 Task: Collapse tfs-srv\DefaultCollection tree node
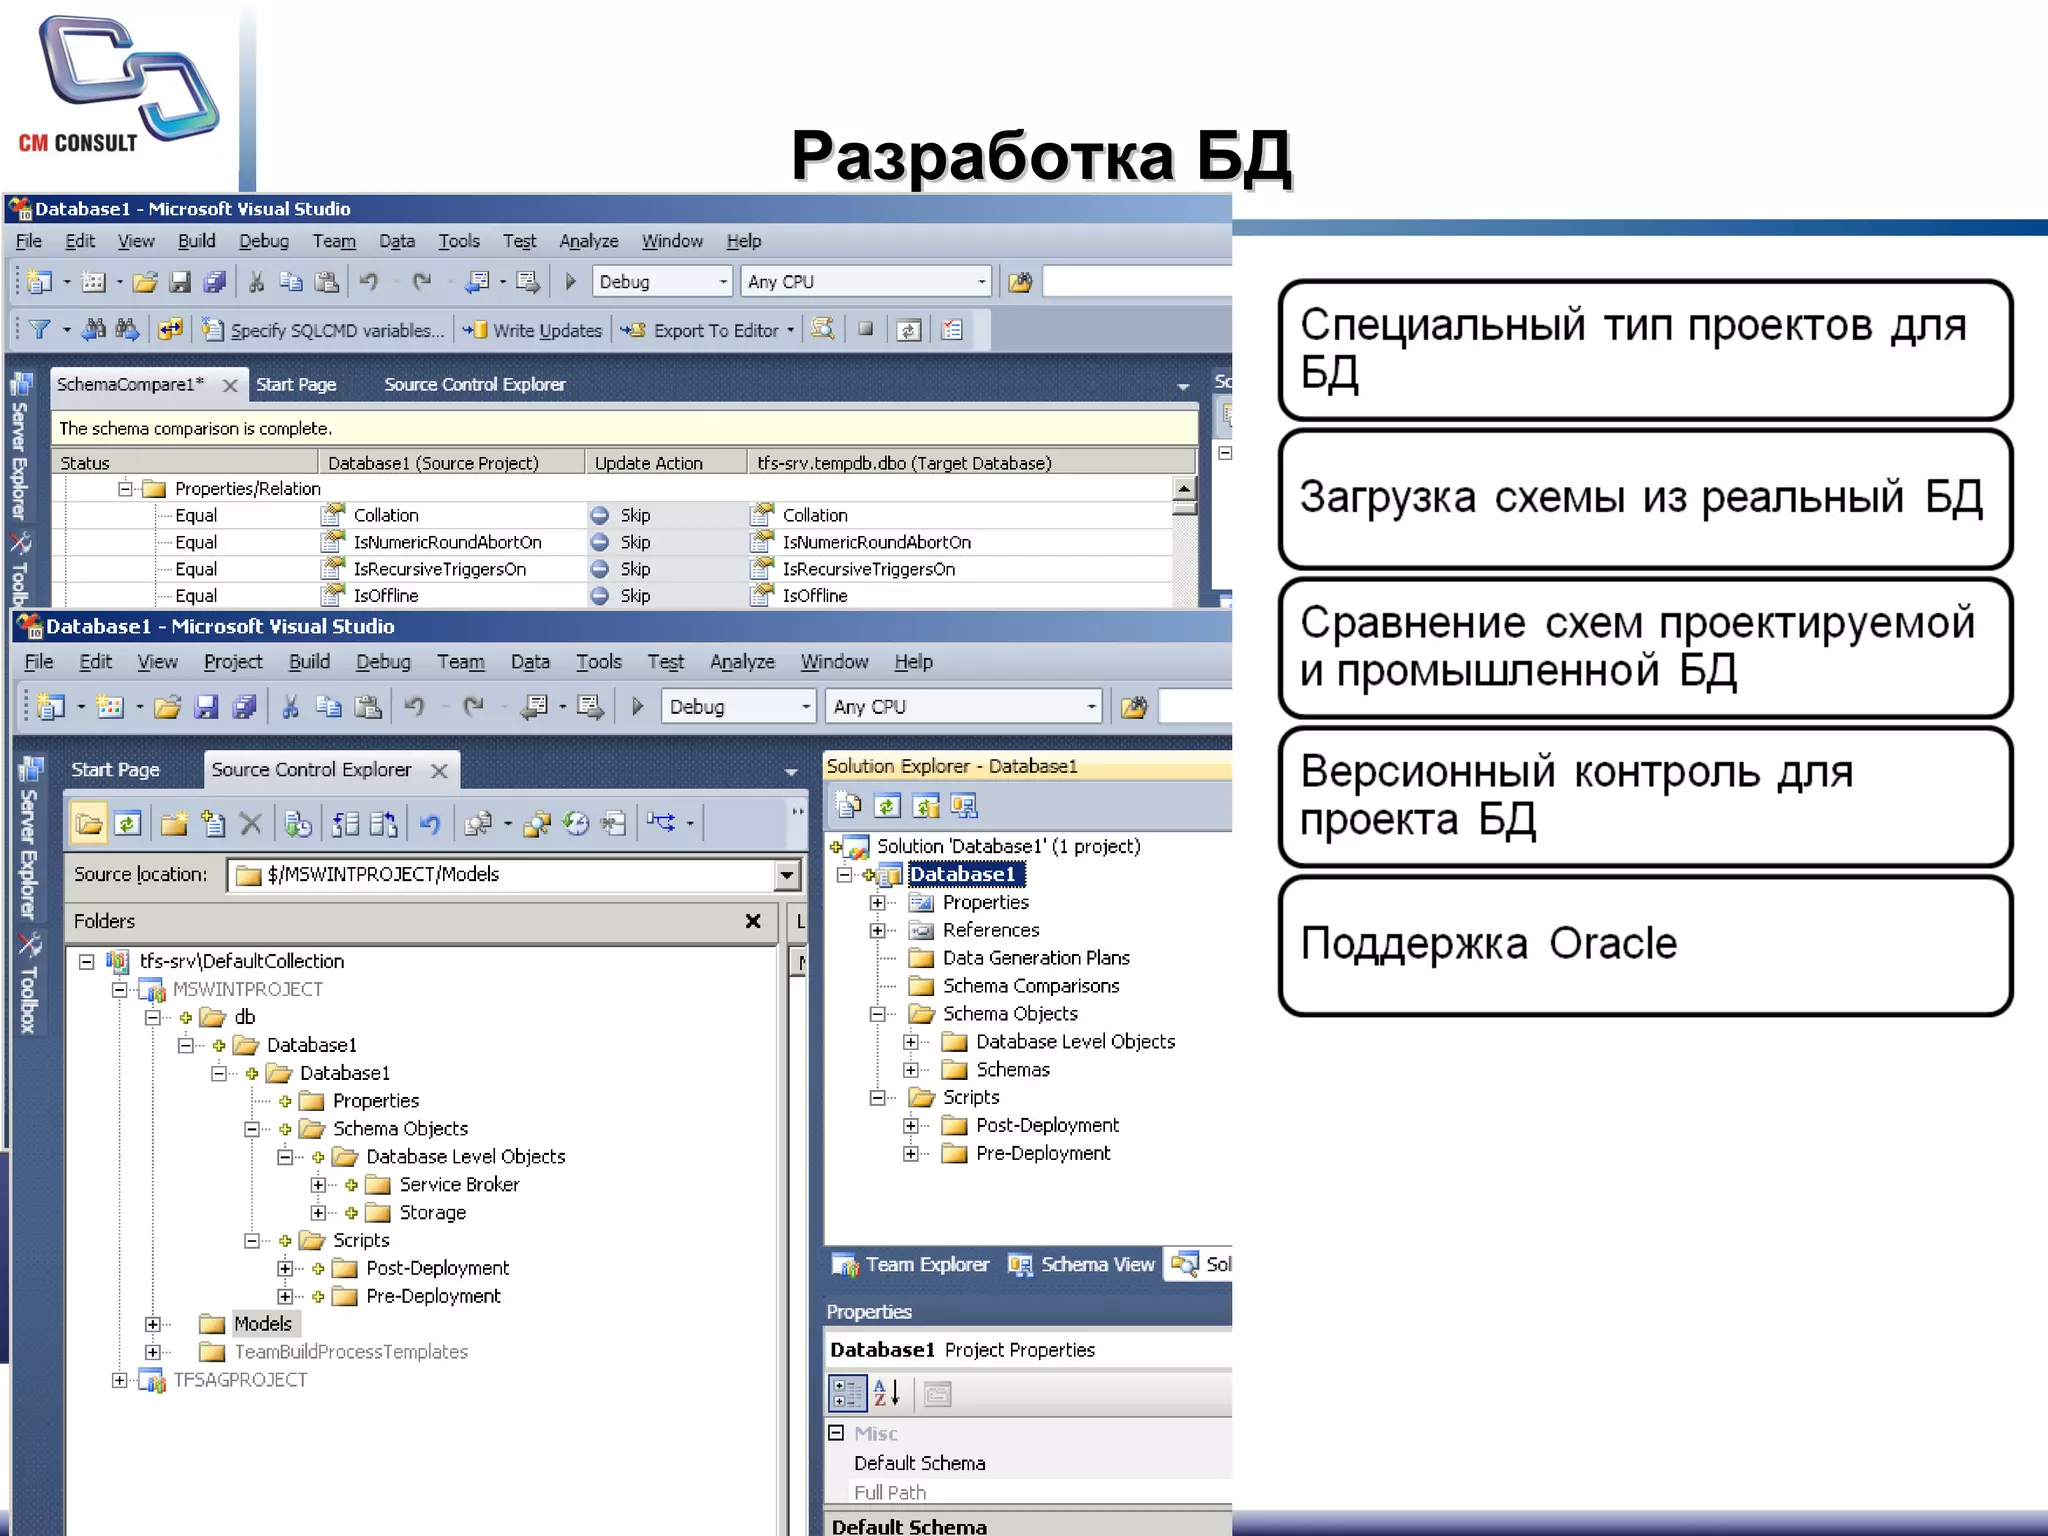[87, 962]
